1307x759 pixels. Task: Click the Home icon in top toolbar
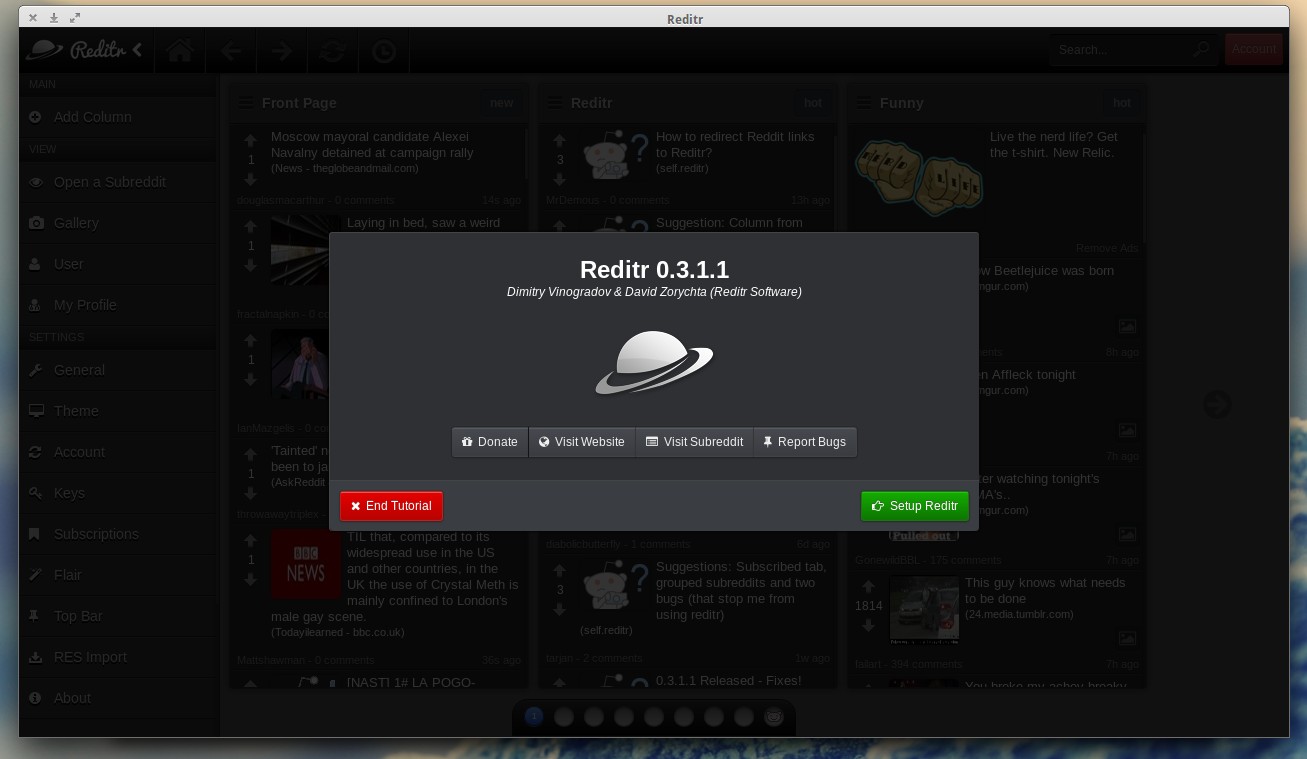[180, 50]
